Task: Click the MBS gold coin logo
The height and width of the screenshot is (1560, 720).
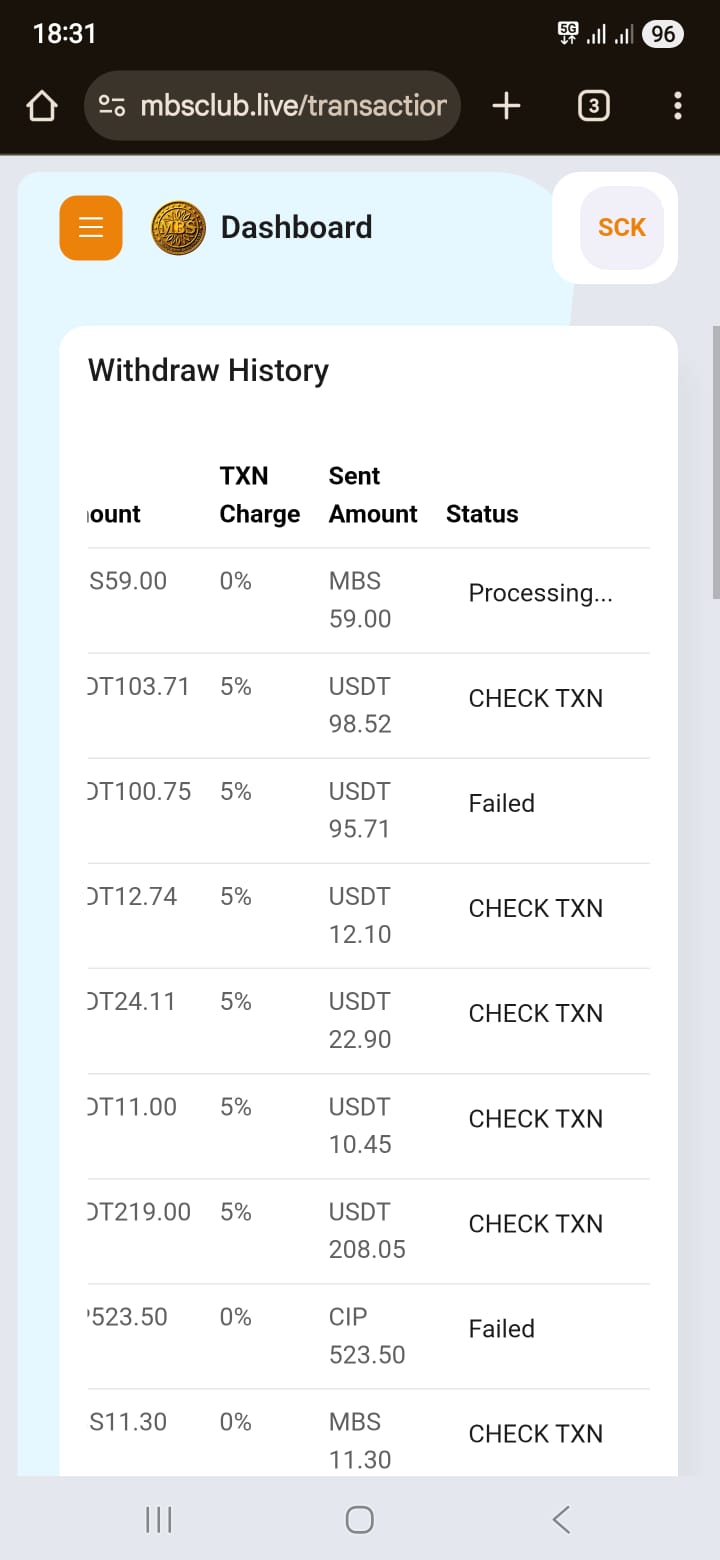Action: click(x=178, y=228)
